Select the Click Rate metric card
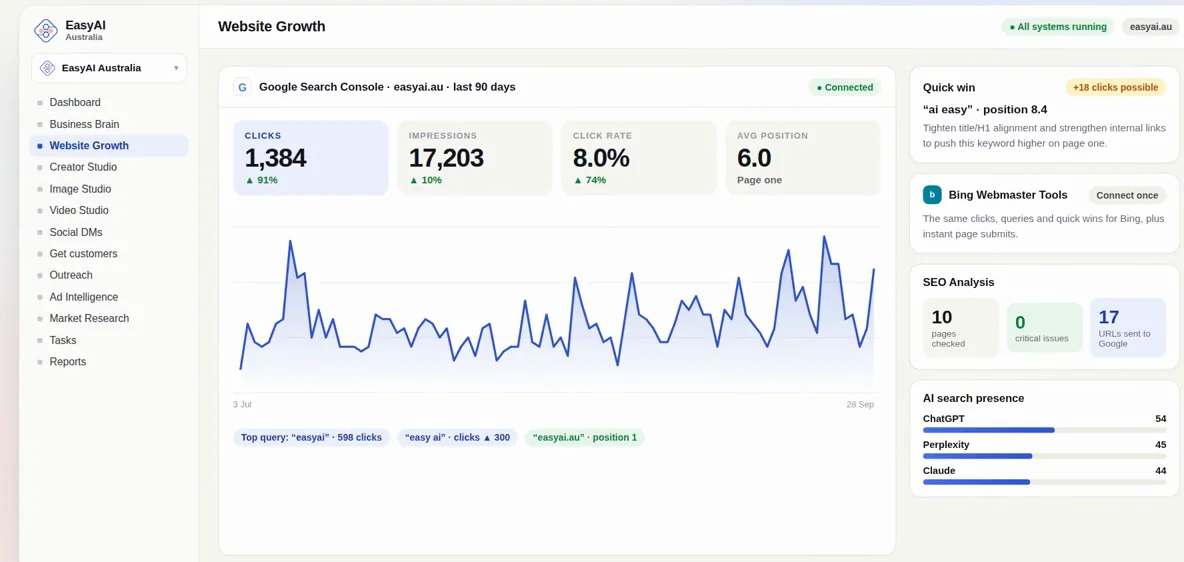Viewport: 1184px width, 562px height. tap(639, 158)
